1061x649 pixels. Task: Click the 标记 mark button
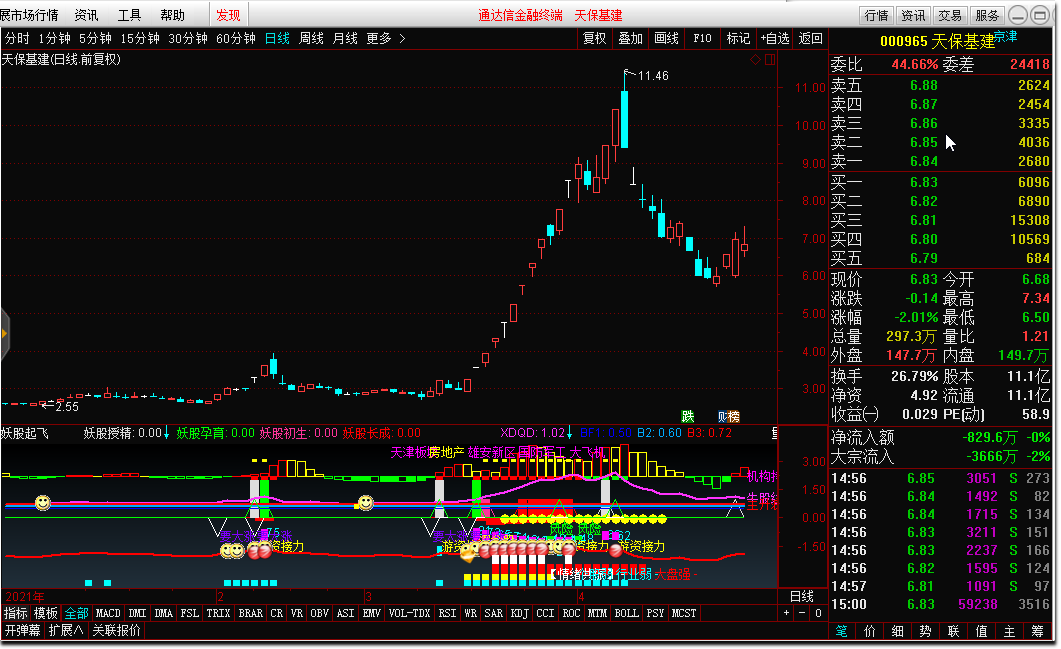(738, 39)
